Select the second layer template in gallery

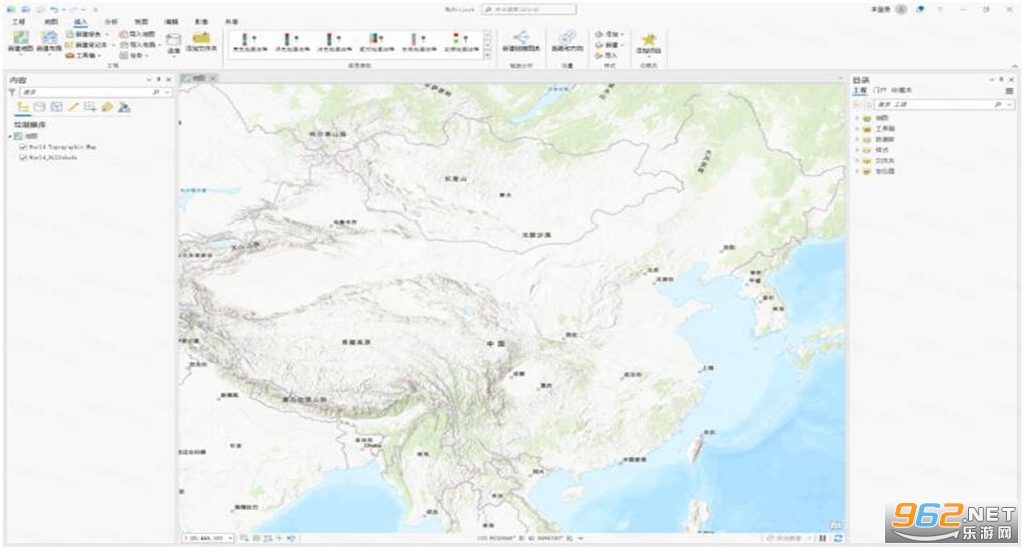pos(292,42)
